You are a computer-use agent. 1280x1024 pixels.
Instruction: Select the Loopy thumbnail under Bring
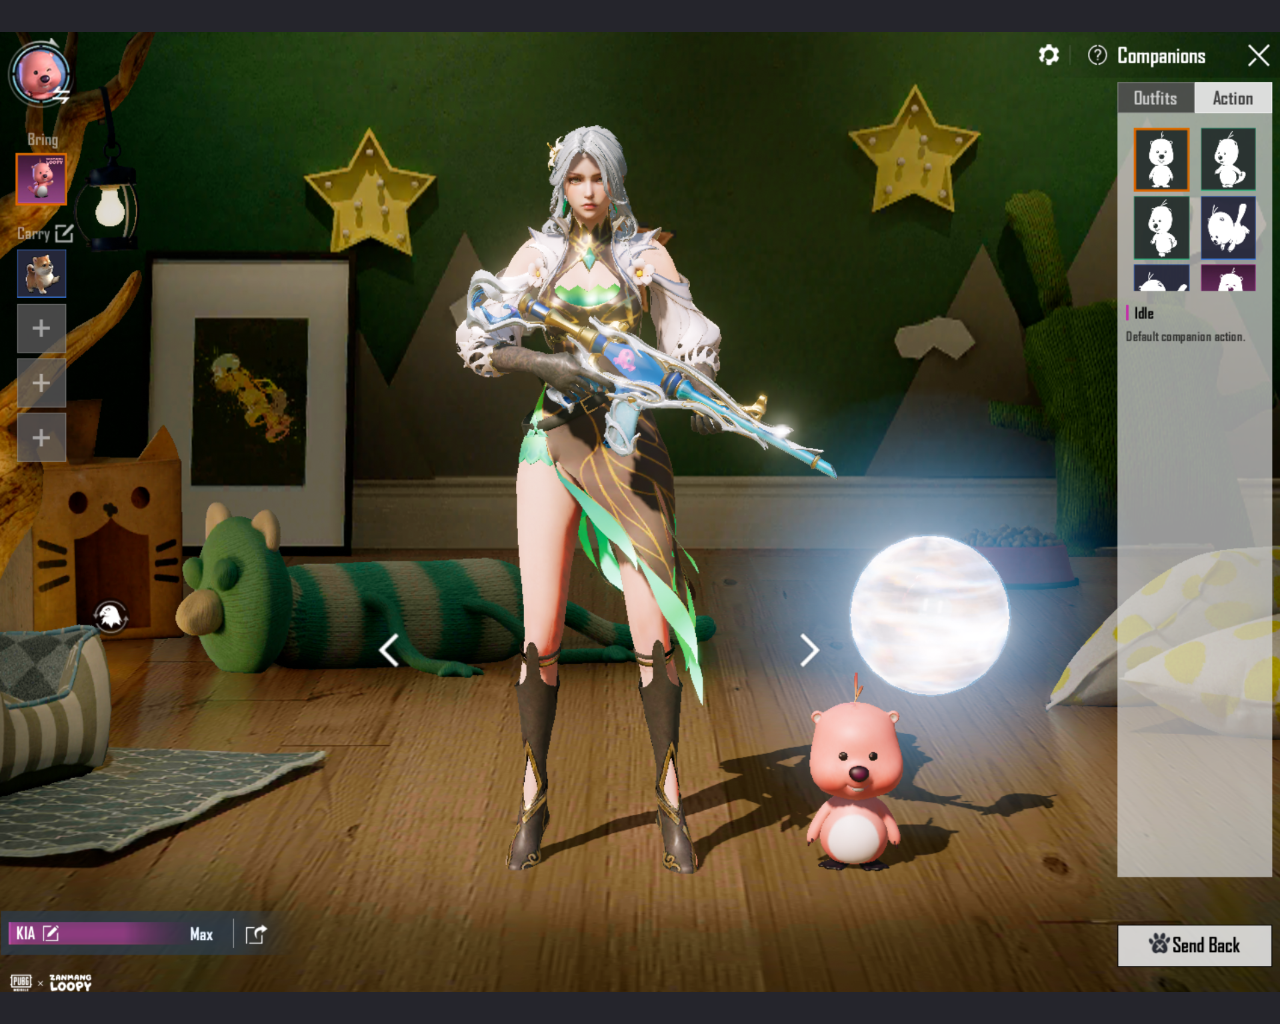click(x=41, y=179)
